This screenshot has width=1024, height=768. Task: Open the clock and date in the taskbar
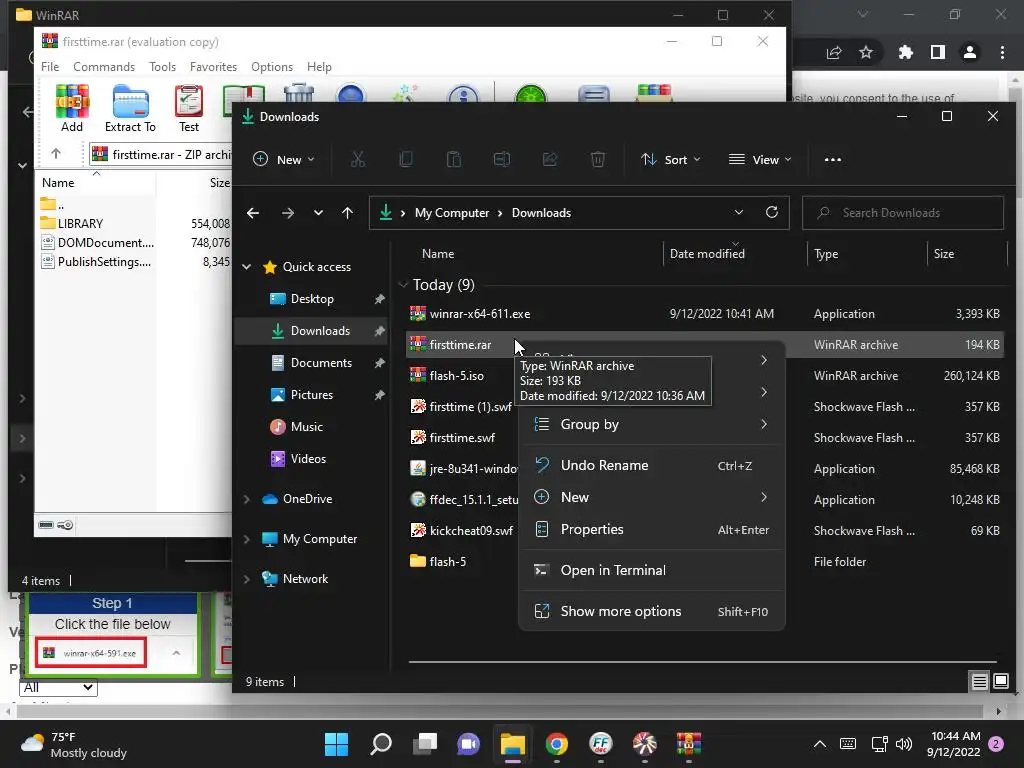[953, 744]
